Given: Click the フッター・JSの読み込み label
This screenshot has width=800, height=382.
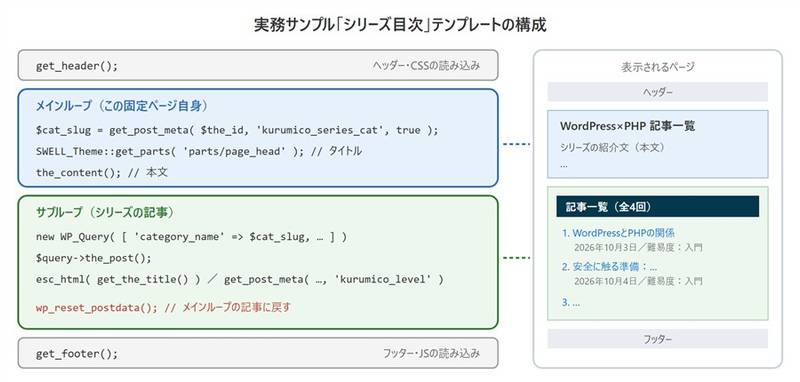Looking at the screenshot, I should 431,353.
